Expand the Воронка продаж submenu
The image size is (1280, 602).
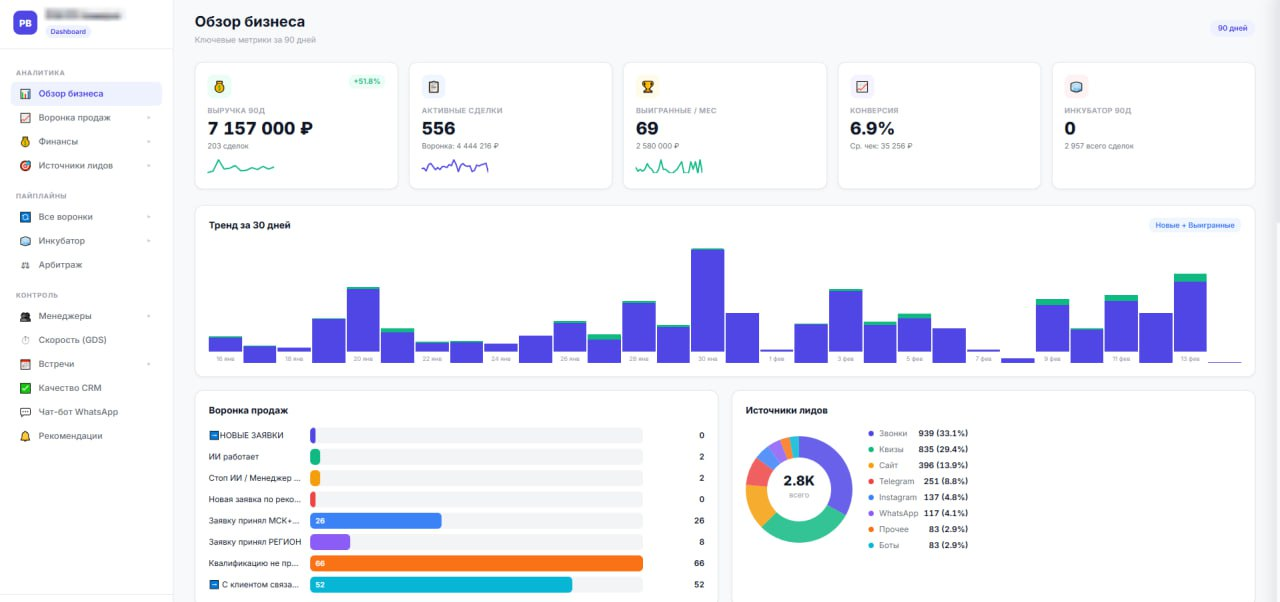click(x=148, y=118)
